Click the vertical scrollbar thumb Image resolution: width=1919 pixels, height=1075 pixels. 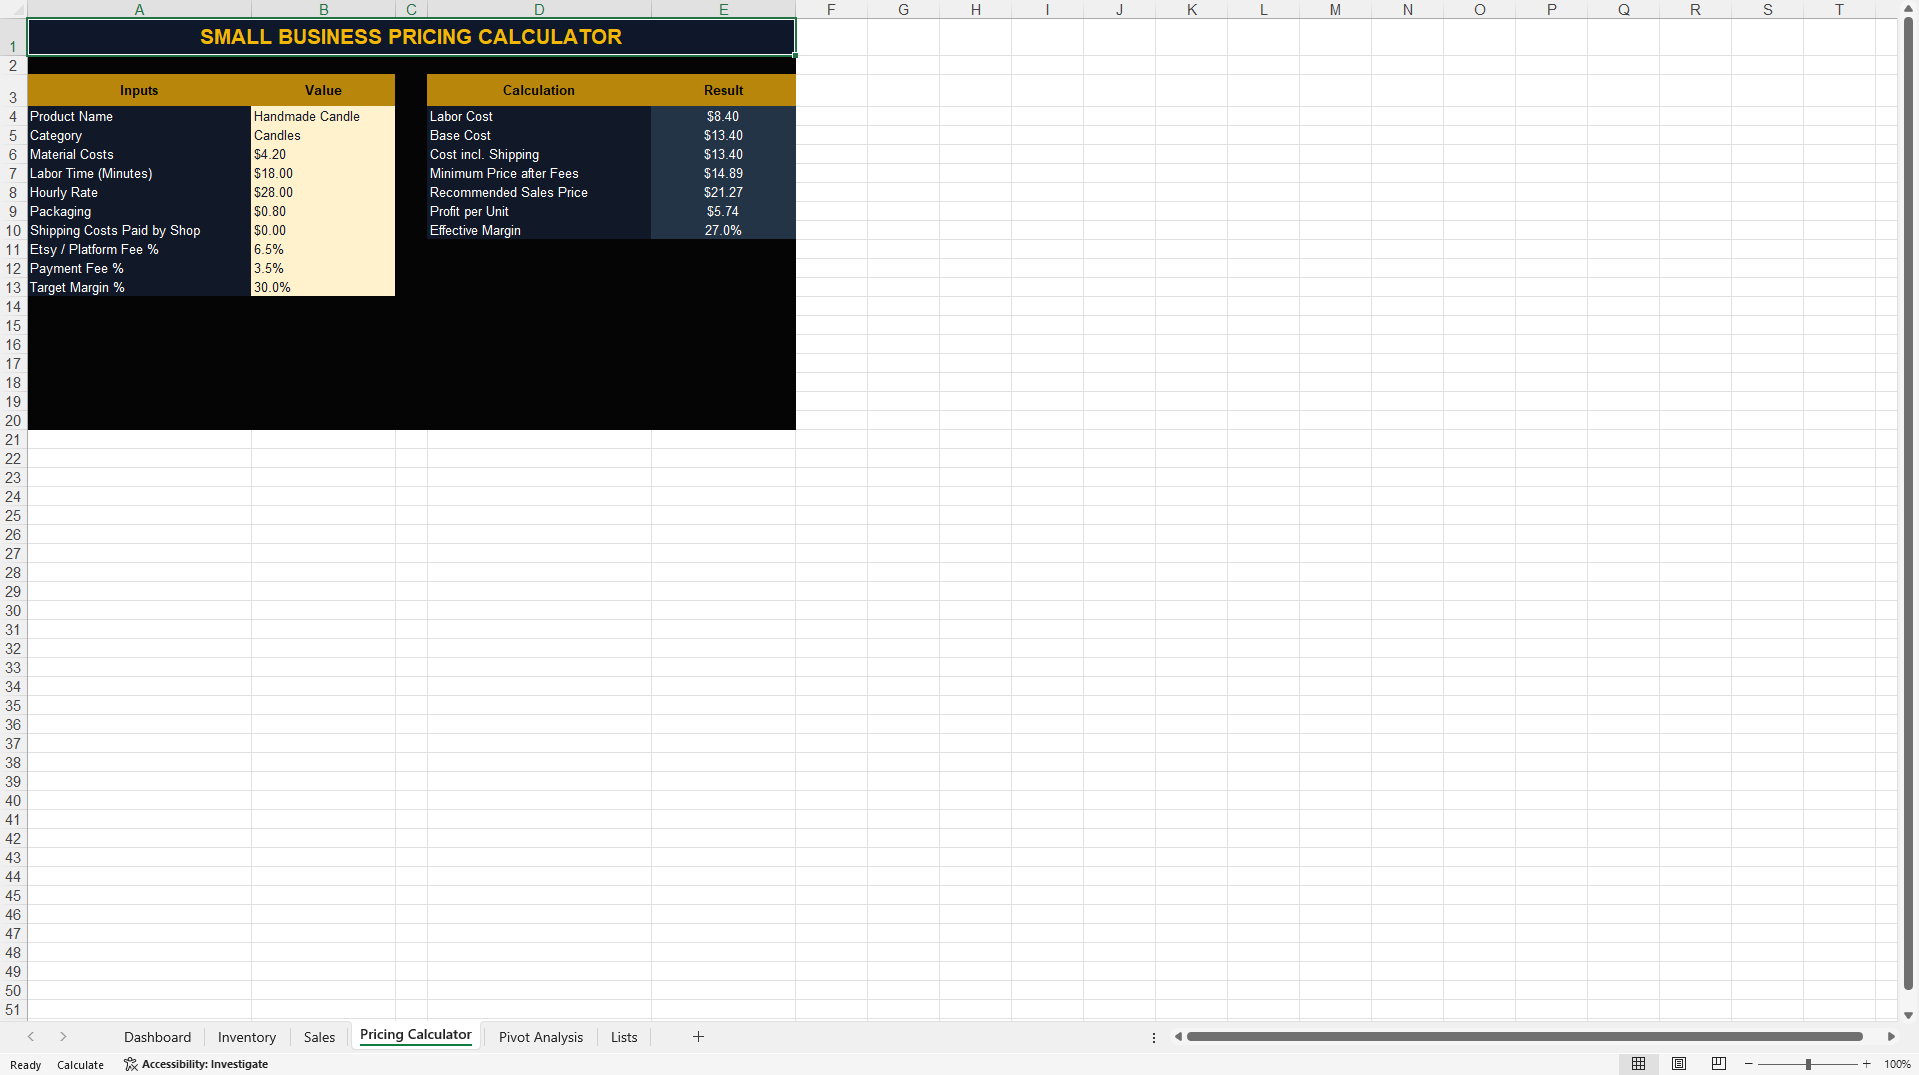point(1908,503)
